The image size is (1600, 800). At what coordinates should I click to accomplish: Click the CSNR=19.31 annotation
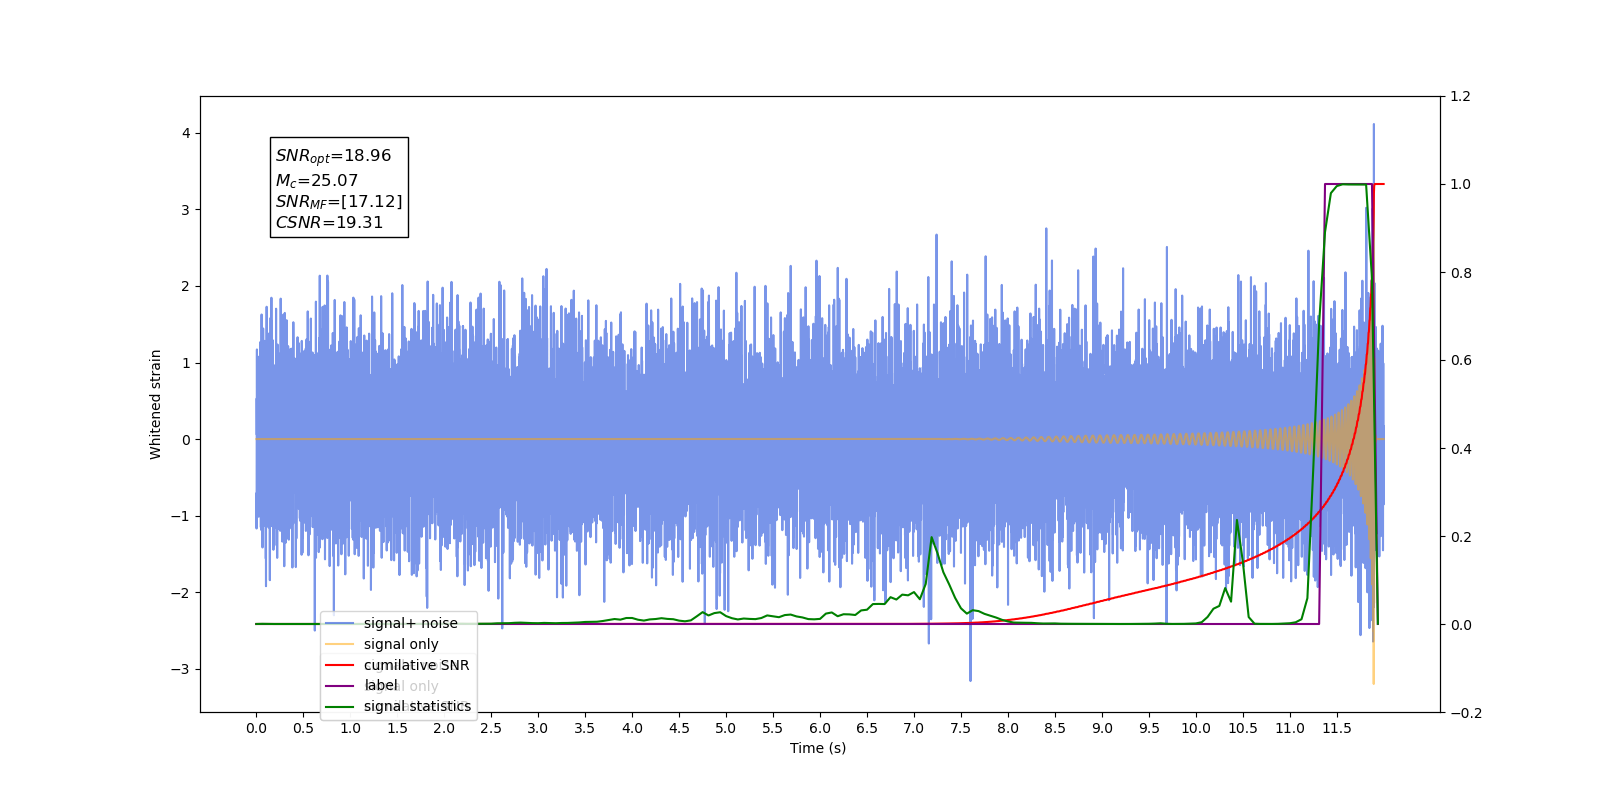tap(329, 223)
